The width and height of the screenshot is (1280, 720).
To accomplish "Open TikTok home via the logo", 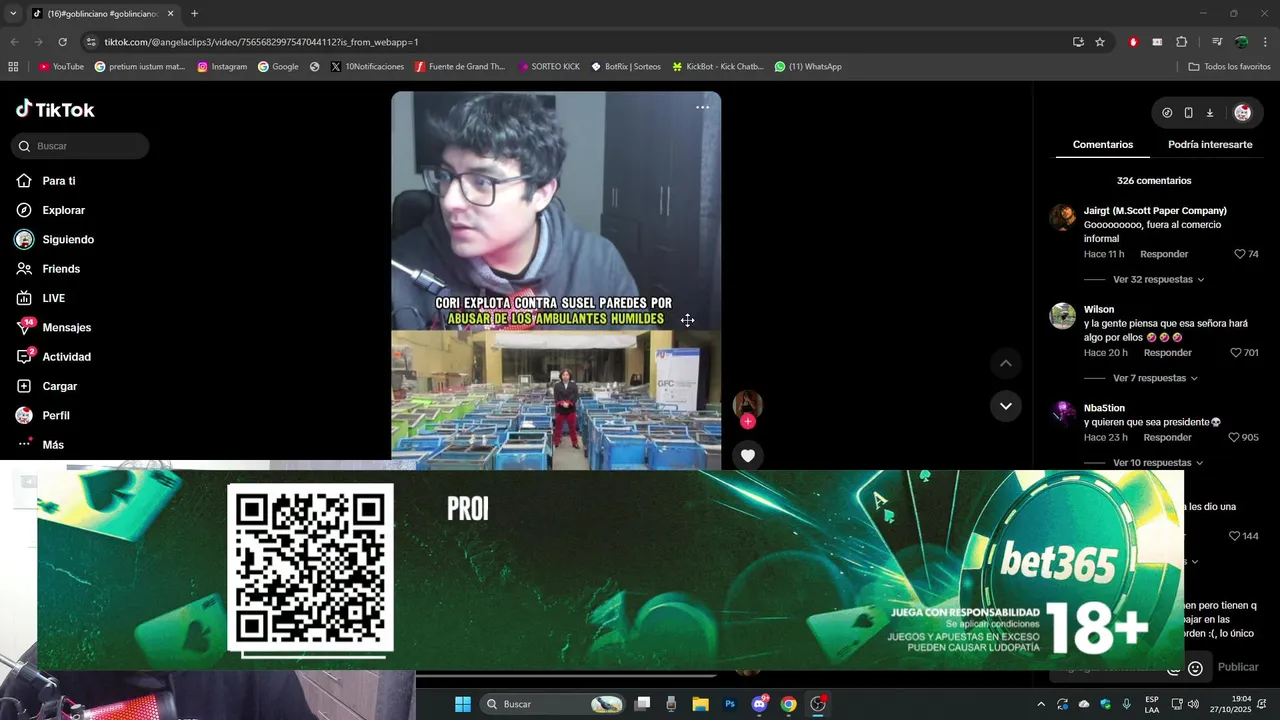I will point(55,109).
